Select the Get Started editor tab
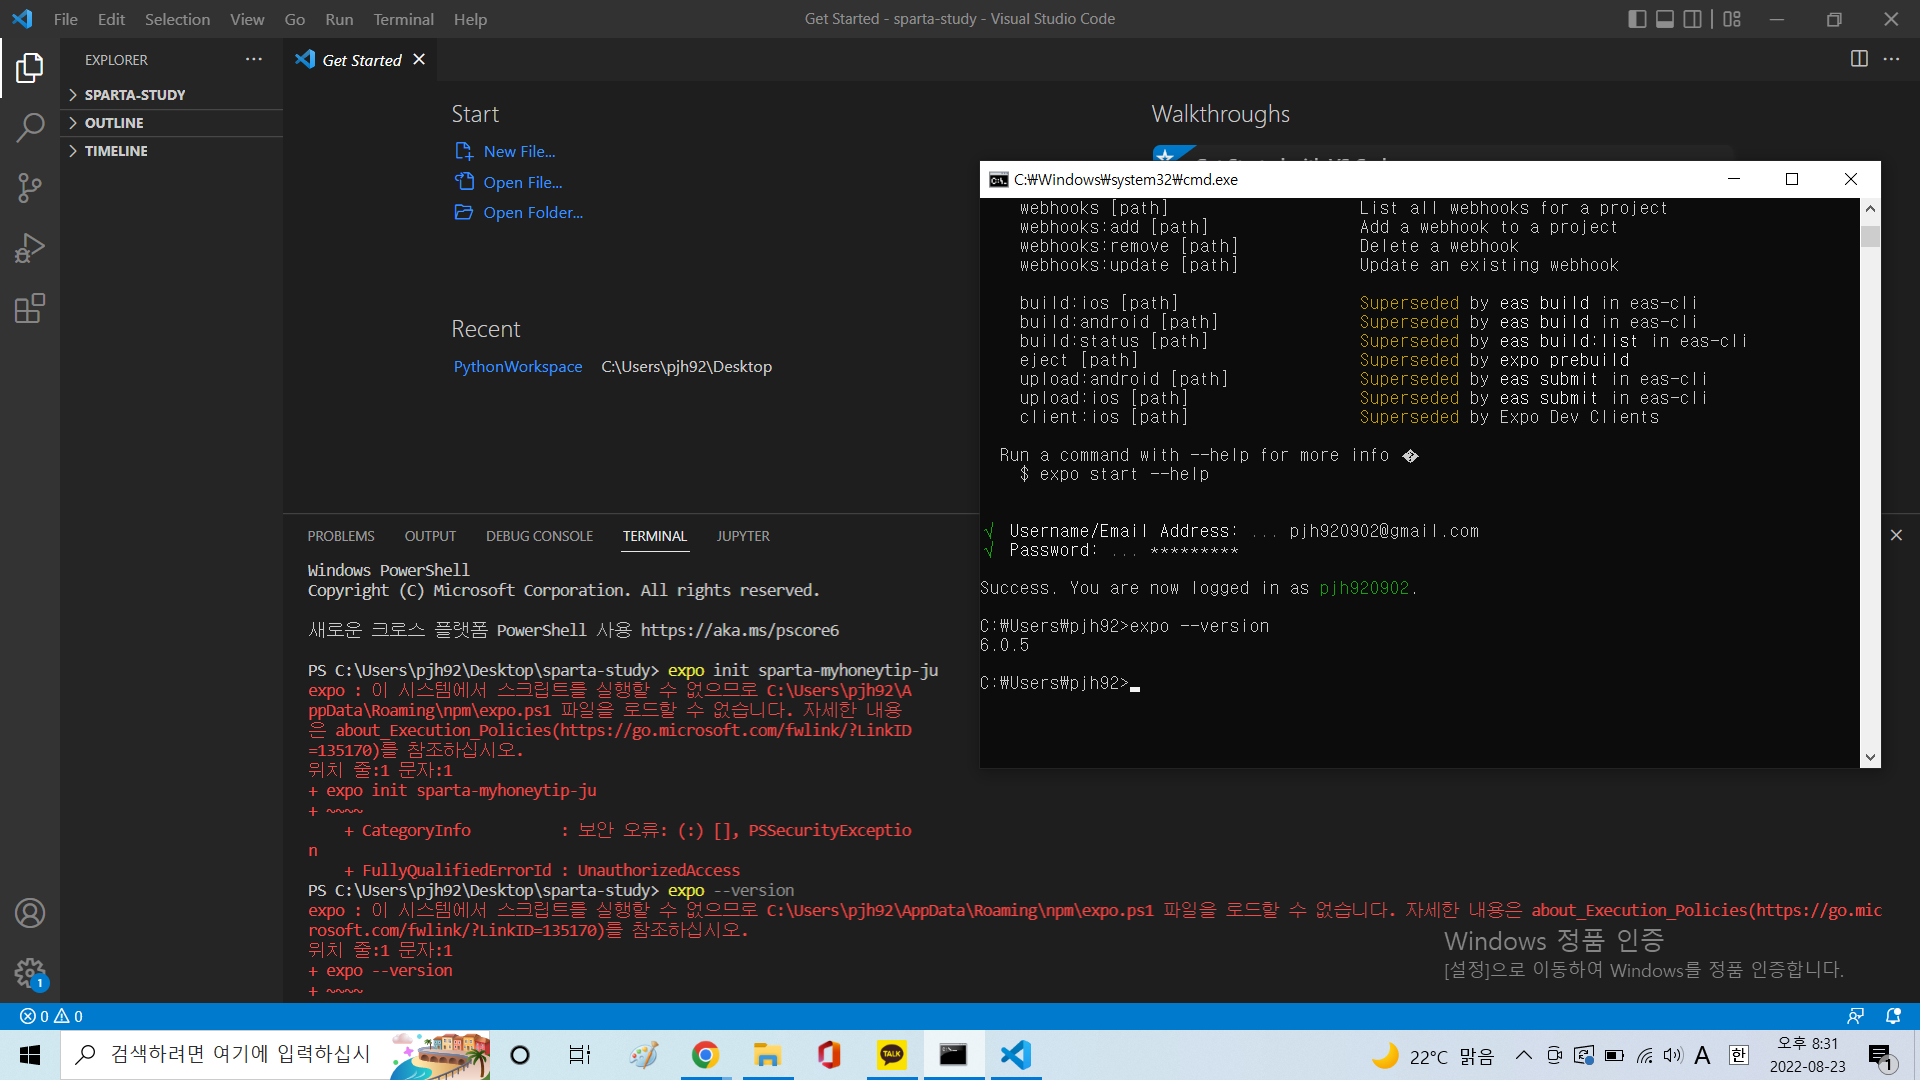Viewport: 1920px width, 1080px height. click(360, 60)
